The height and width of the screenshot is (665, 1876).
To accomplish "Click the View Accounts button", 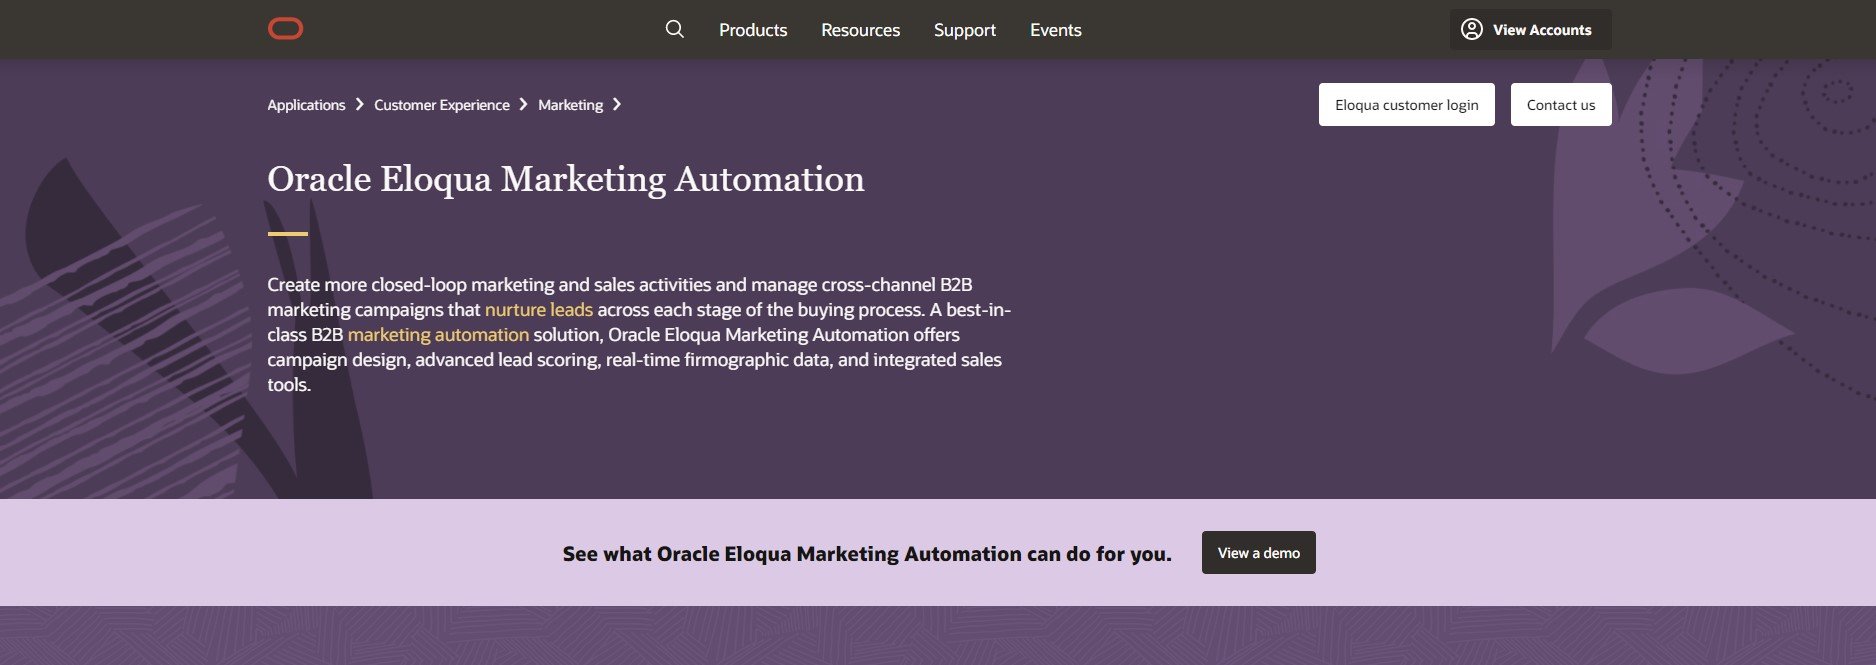I will click(1530, 29).
